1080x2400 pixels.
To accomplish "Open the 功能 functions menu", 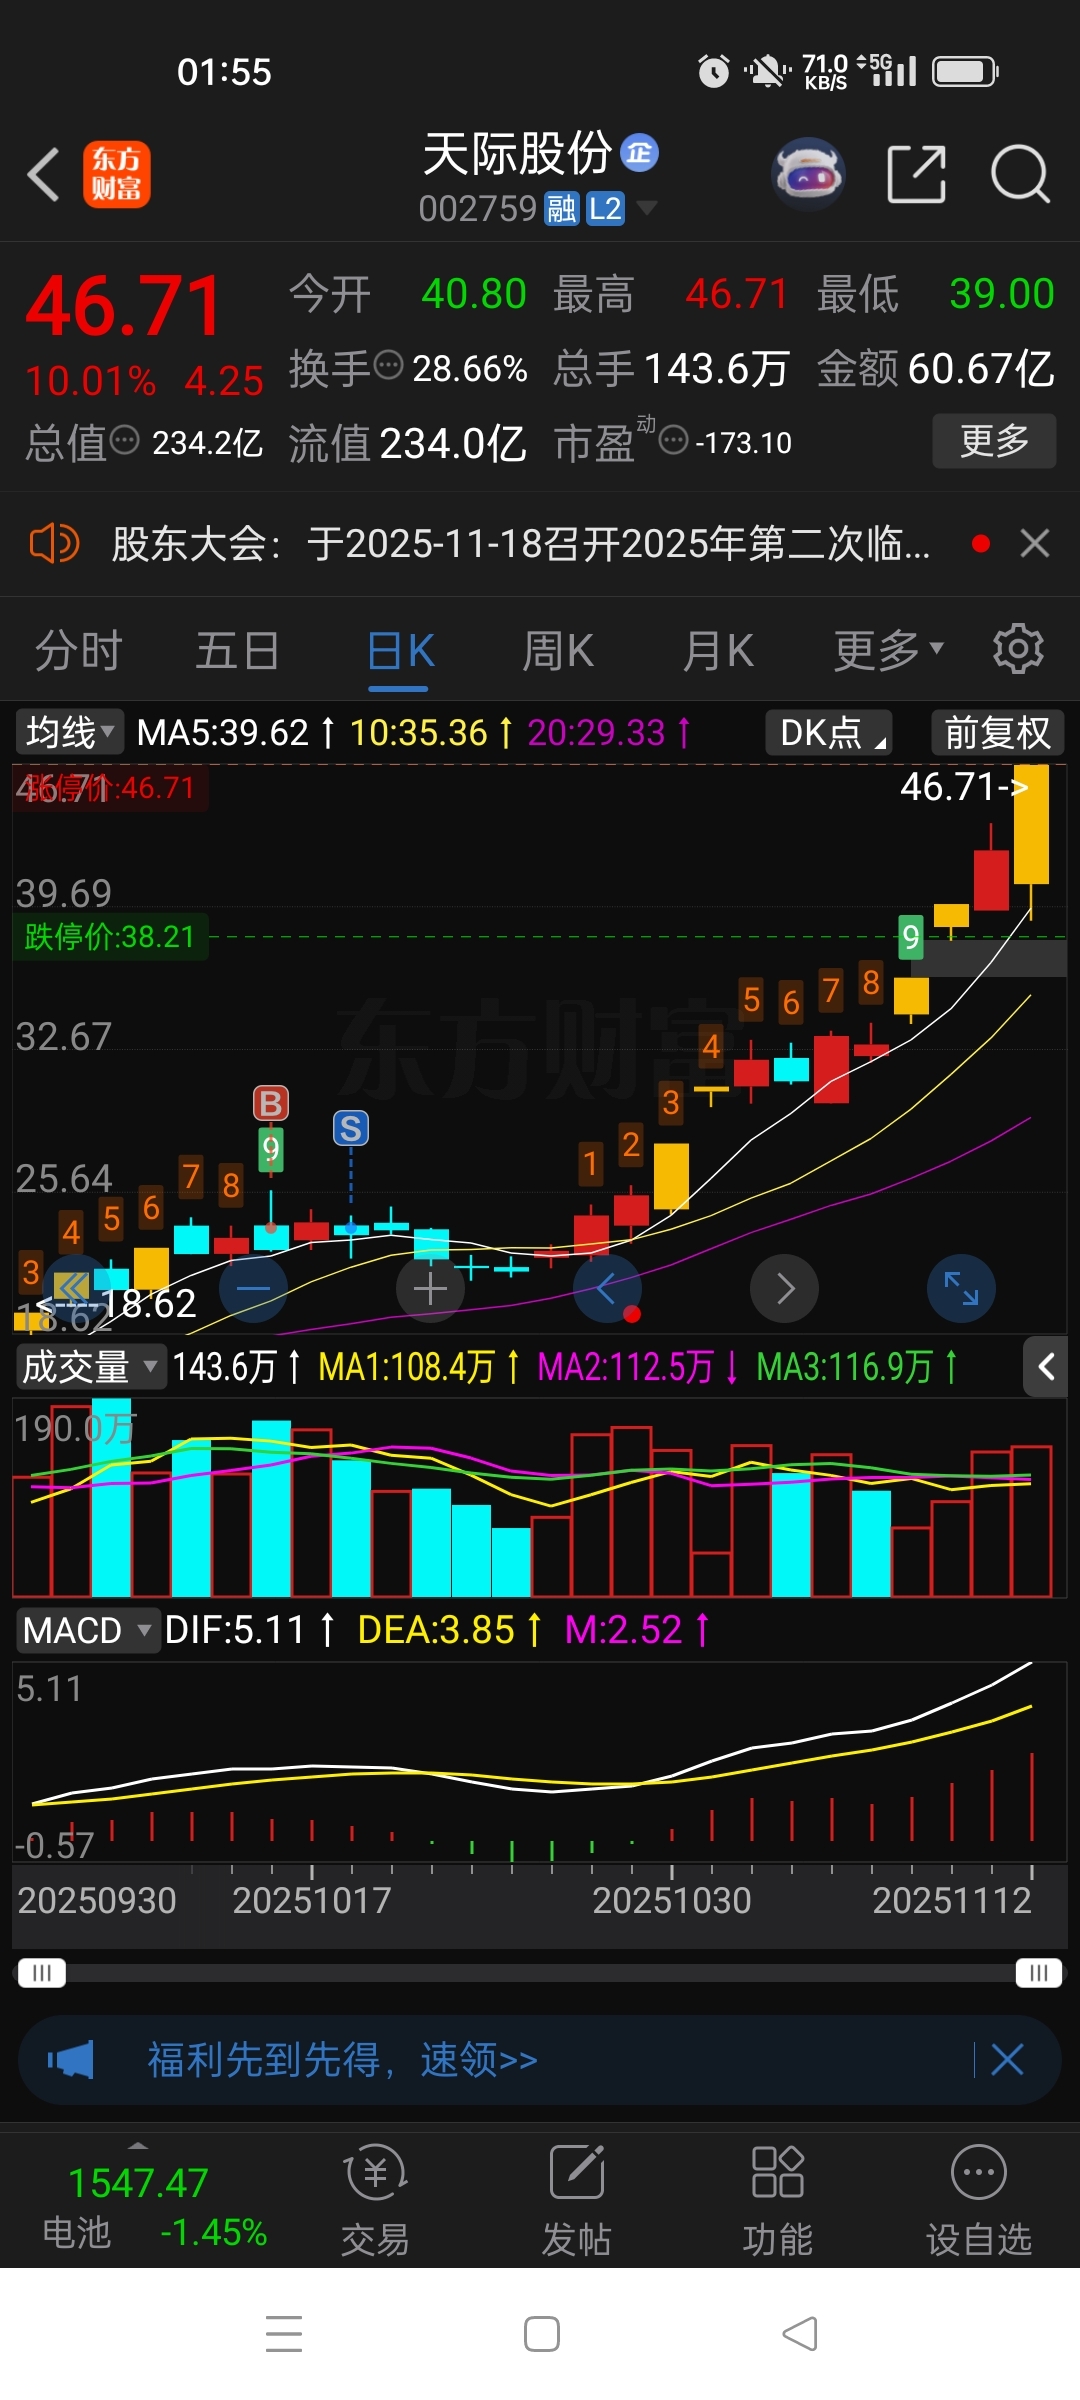I will click(778, 2200).
